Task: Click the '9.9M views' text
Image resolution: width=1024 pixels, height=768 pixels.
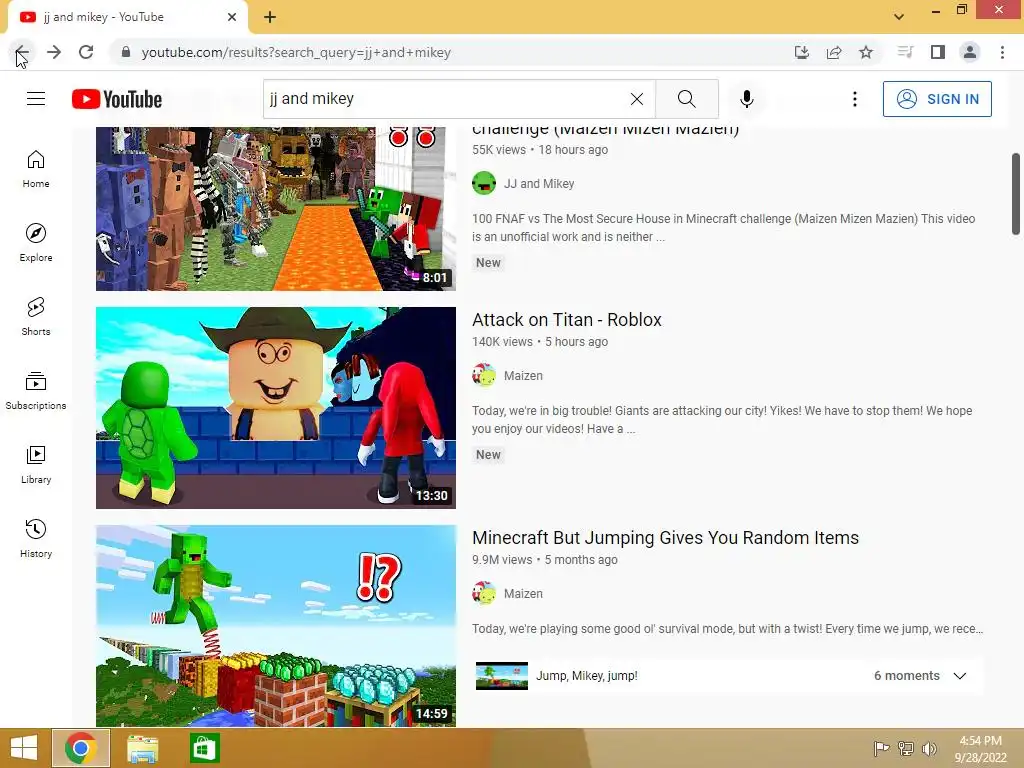Action: click(x=502, y=560)
